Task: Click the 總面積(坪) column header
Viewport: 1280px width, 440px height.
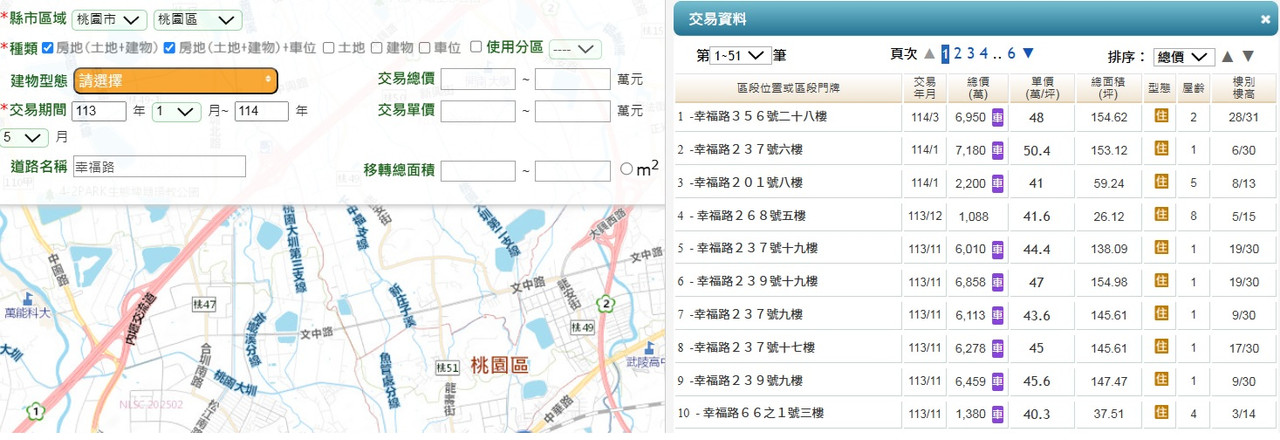Action: (x=1110, y=88)
